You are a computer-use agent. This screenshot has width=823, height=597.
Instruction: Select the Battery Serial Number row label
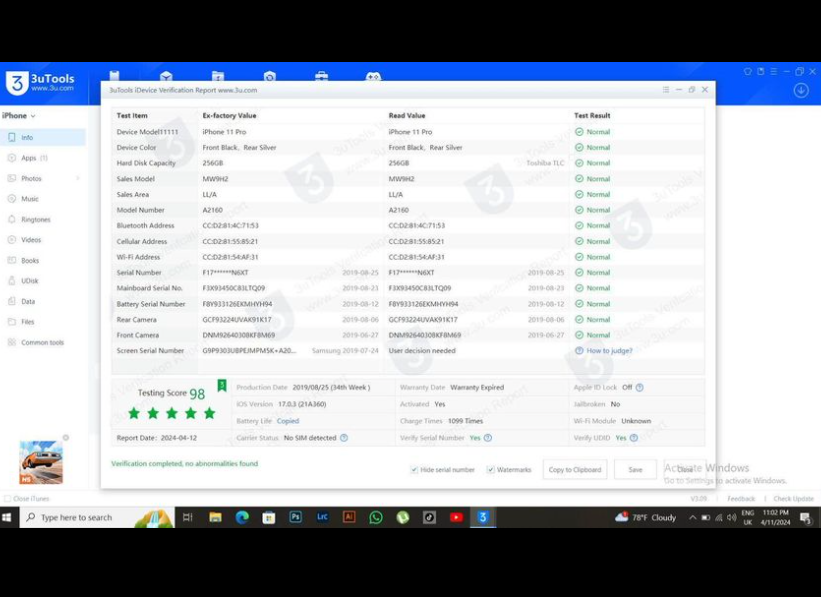(x=151, y=304)
